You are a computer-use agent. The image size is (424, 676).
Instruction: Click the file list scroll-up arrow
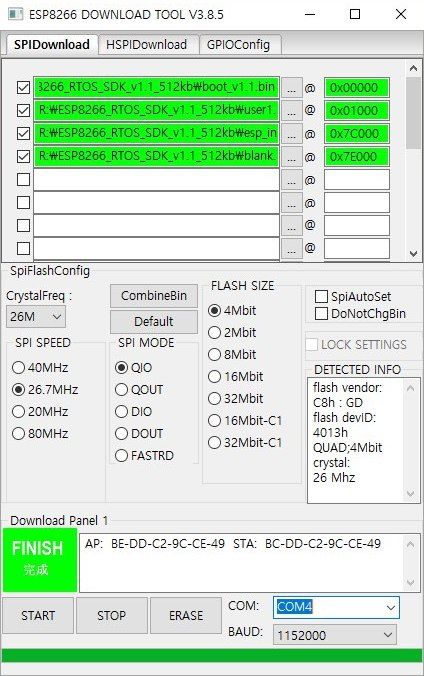click(x=413, y=69)
